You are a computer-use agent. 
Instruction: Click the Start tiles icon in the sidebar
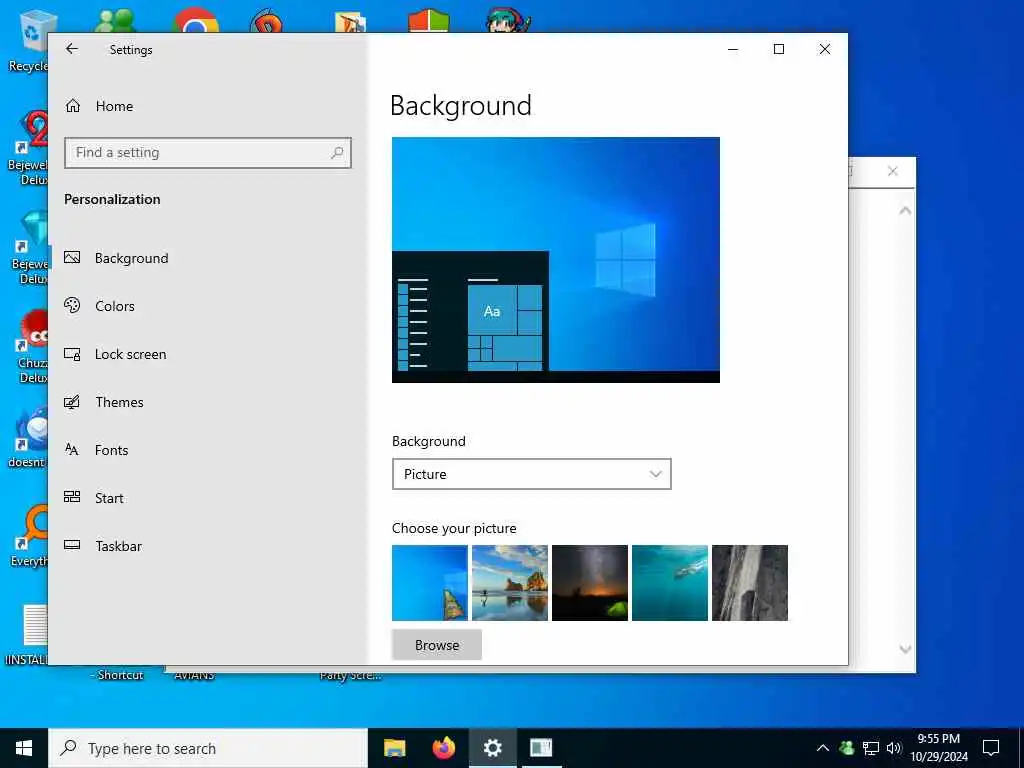72,497
